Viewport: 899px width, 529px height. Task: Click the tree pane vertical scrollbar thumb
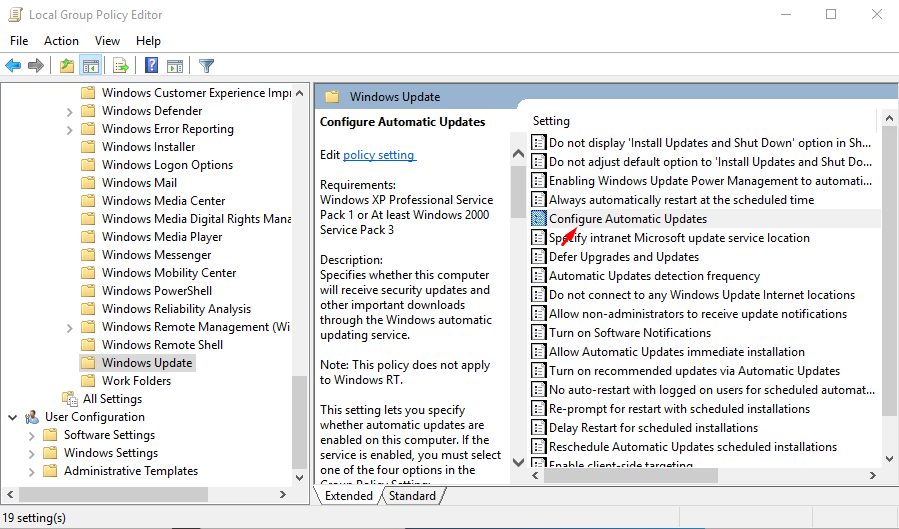click(299, 422)
